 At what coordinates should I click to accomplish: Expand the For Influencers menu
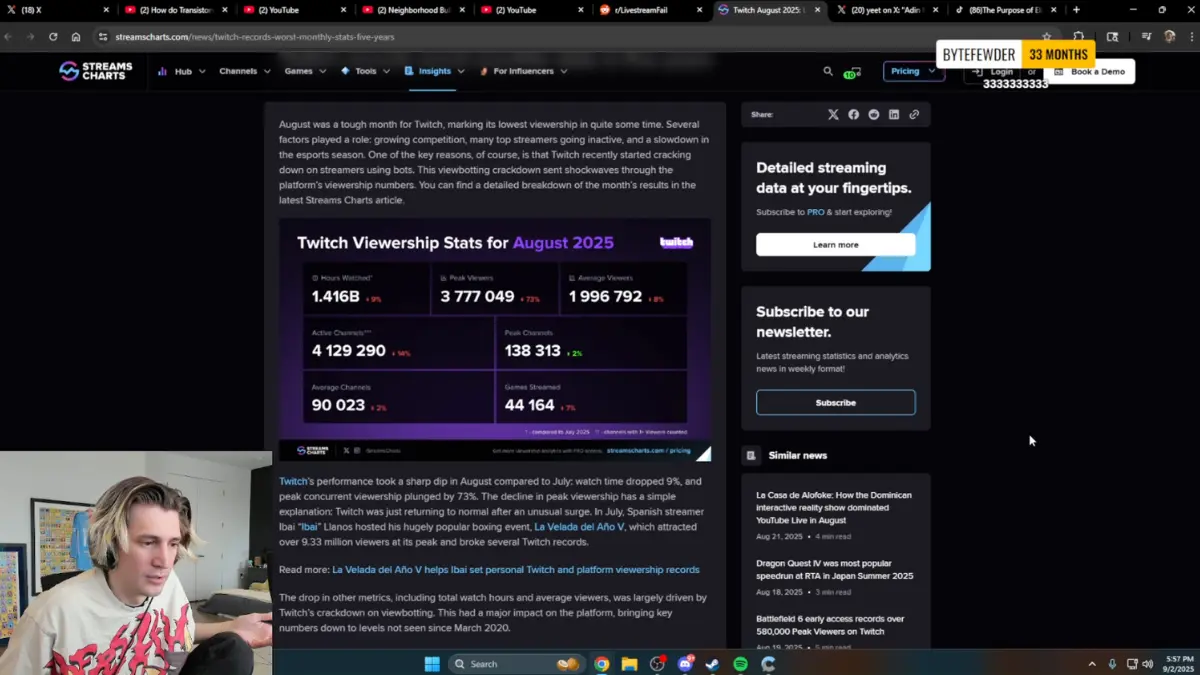pyautogui.click(x=523, y=71)
